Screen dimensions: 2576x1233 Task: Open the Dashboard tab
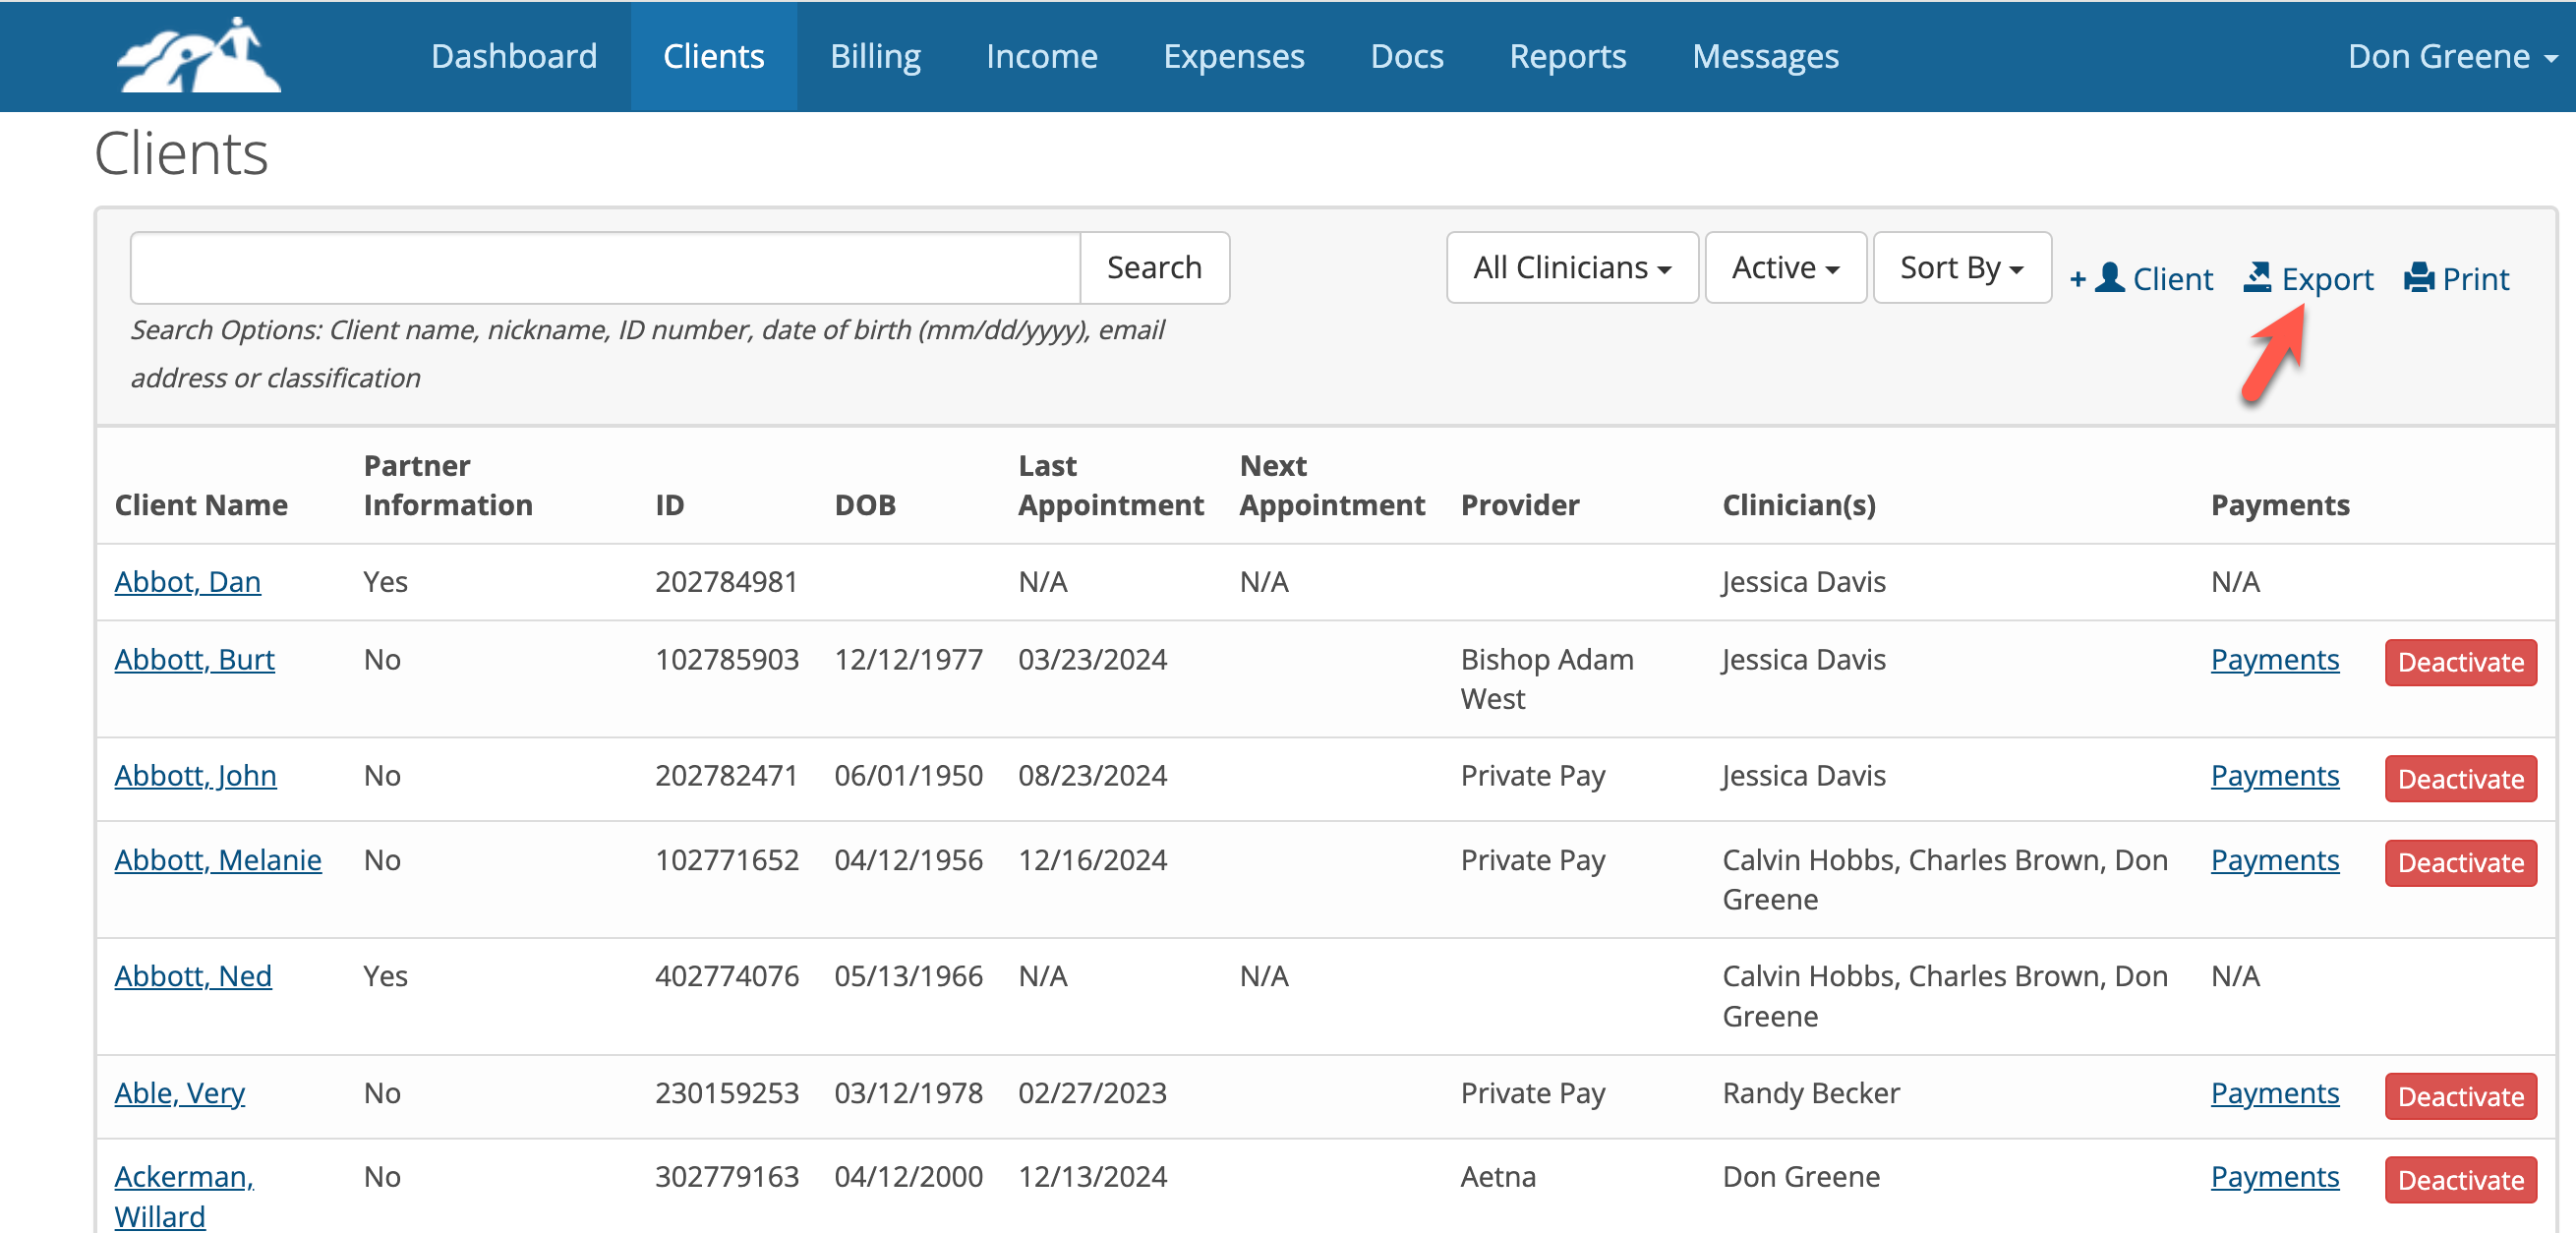coord(514,56)
